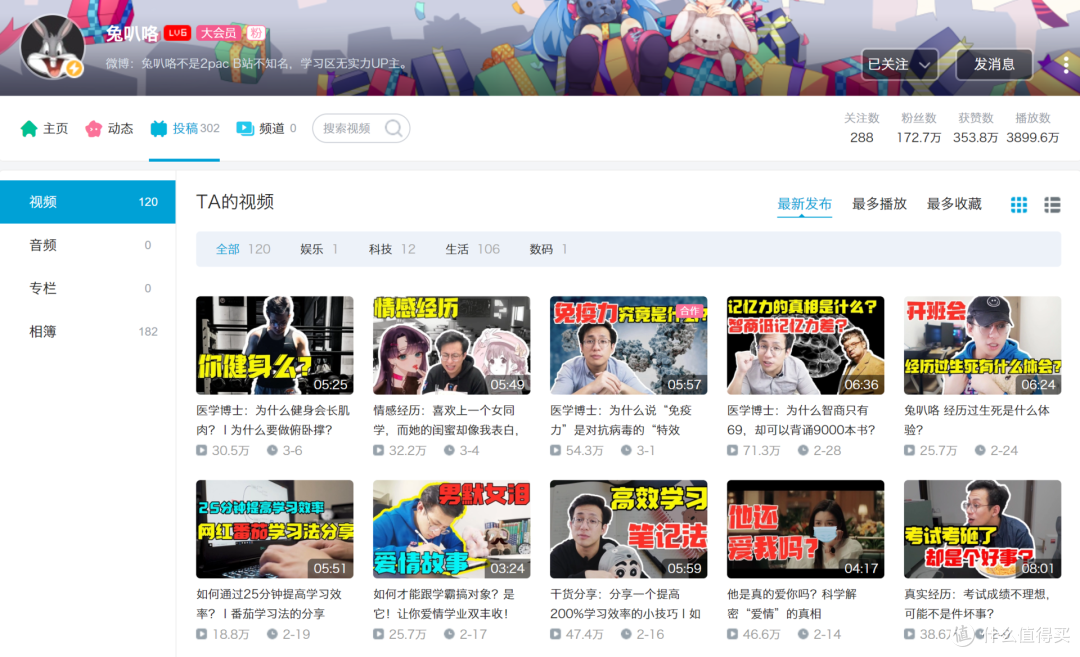Select 专栏 in left sidebar
The width and height of the screenshot is (1080, 657).
[x=43, y=288]
